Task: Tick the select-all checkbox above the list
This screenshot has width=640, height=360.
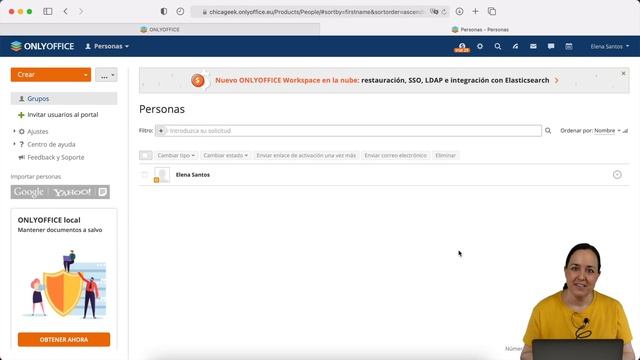Action: [146, 156]
